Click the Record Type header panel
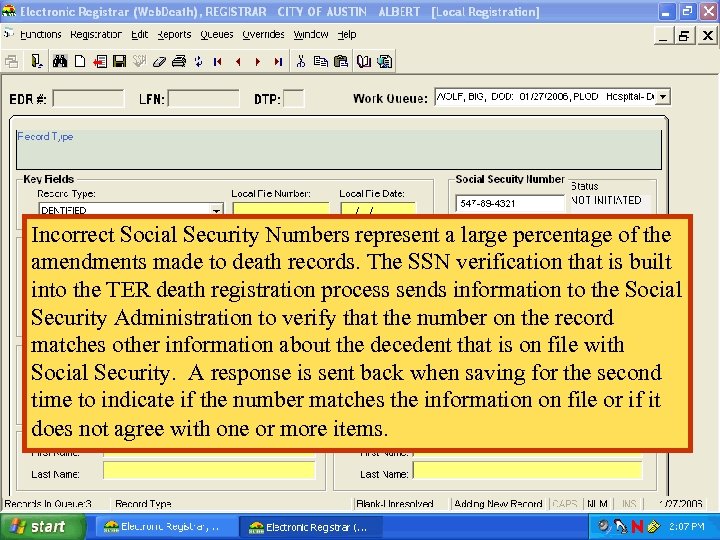 click(x=339, y=149)
